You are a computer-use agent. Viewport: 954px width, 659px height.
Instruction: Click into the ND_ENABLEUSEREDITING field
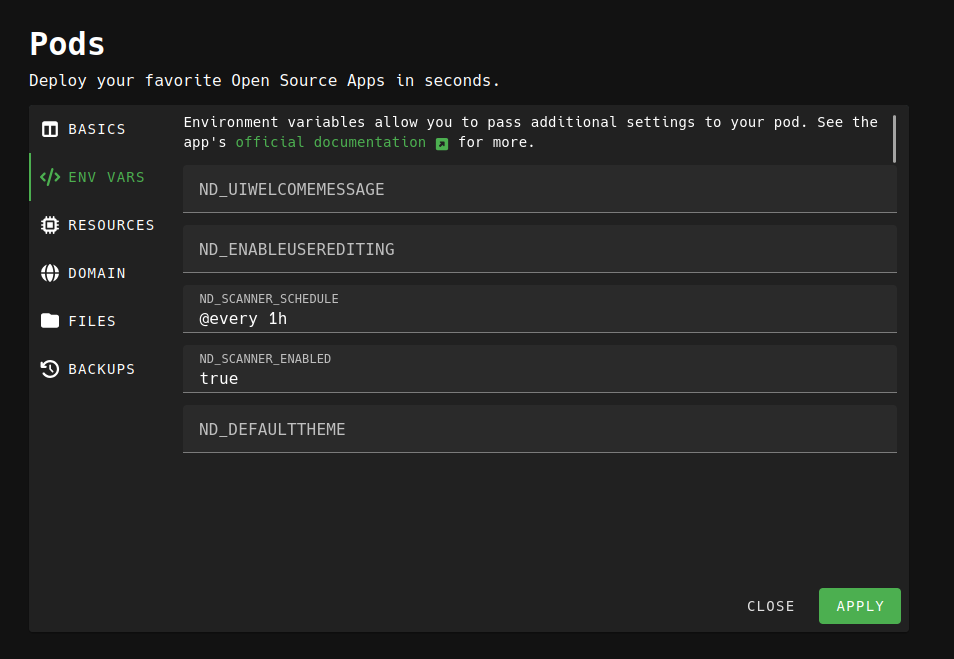(539, 249)
